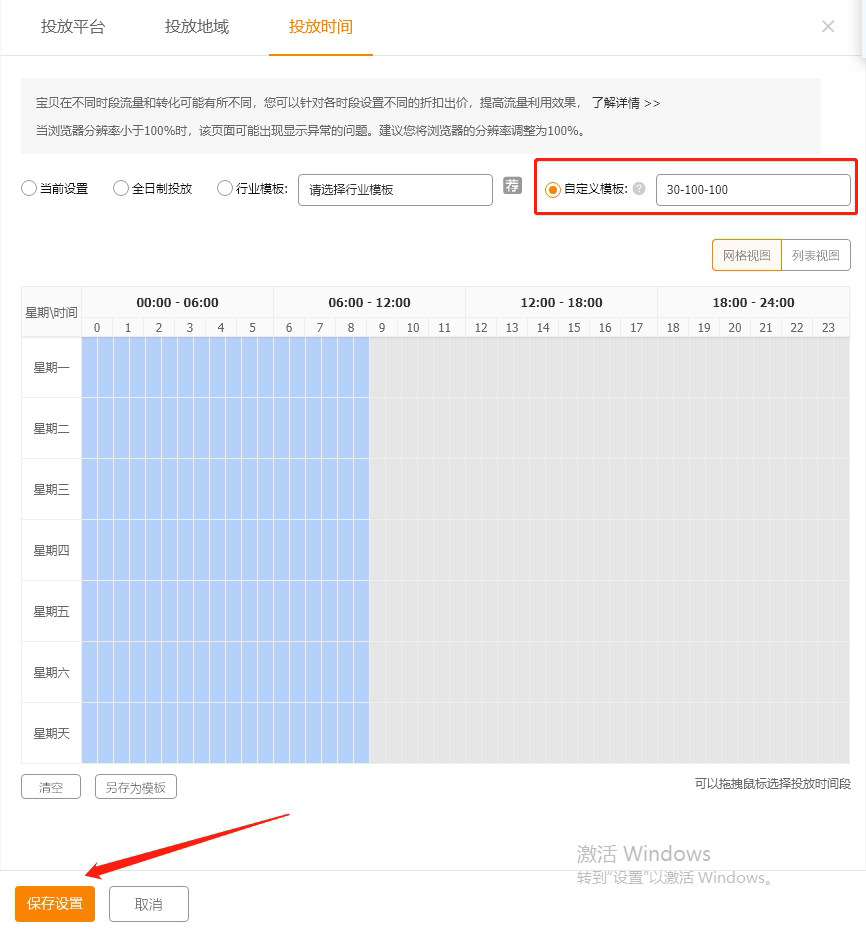Screen dimensions: 866x929
Task: Close the dialog with the X icon
Action: click(x=828, y=27)
